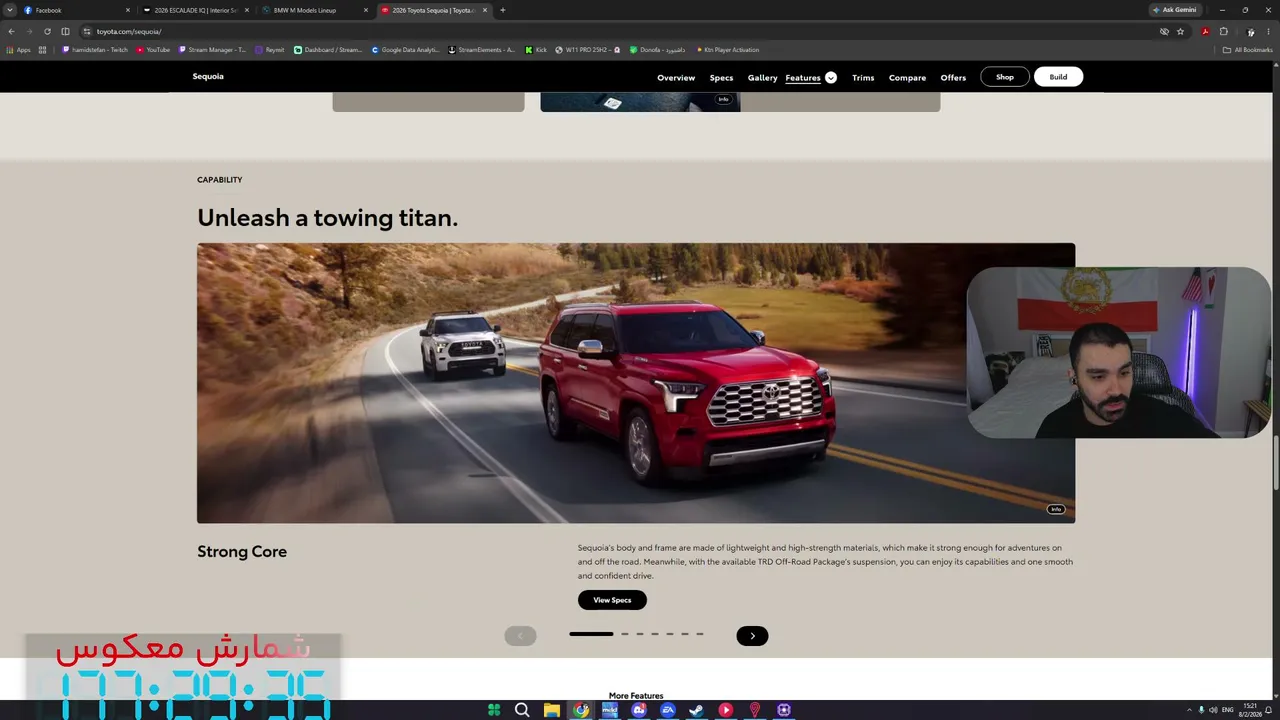Open the Chrome three-dot menu
The height and width of the screenshot is (720, 1280).
(1268, 31)
